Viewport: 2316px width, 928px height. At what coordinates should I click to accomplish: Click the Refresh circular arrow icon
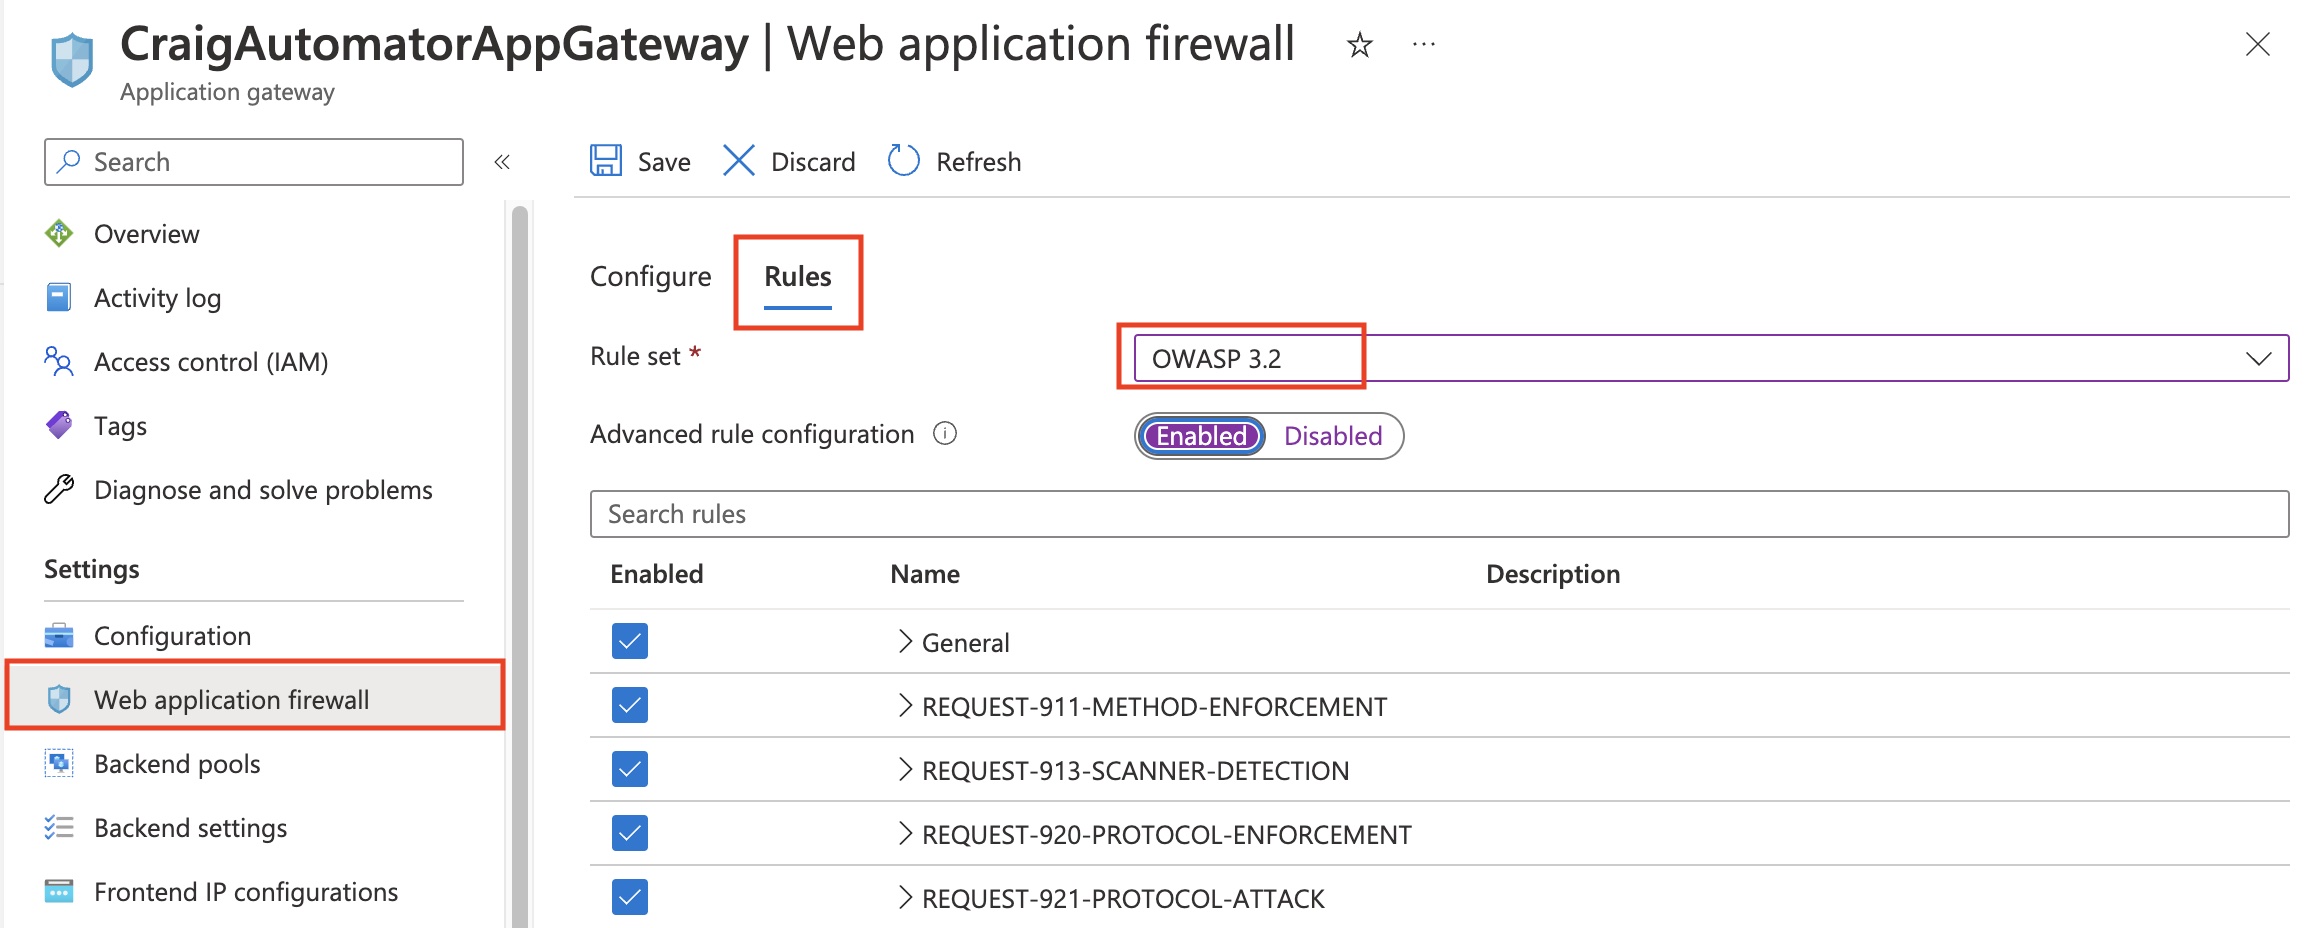[x=903, y=161]
